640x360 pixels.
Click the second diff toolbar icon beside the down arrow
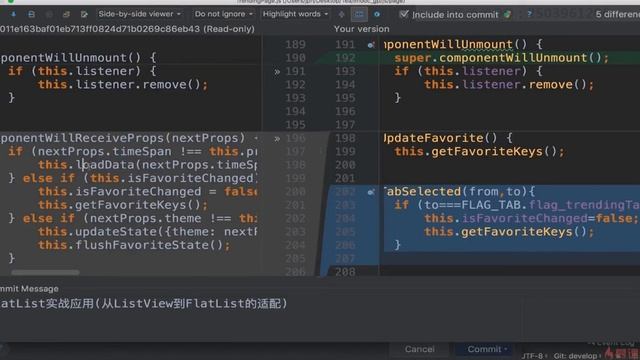click(x=31, y=14)
